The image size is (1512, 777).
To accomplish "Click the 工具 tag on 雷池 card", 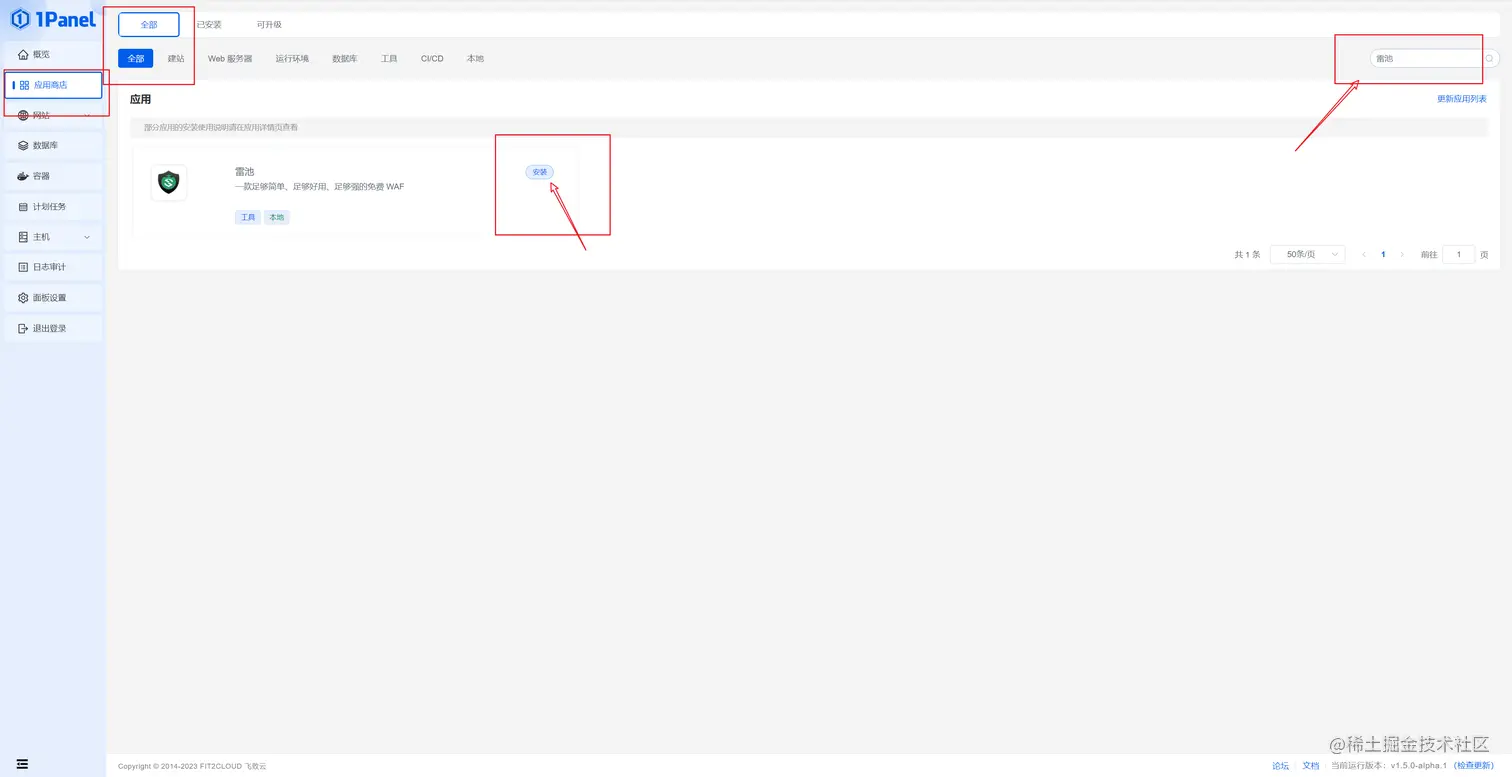I will 248,217.
